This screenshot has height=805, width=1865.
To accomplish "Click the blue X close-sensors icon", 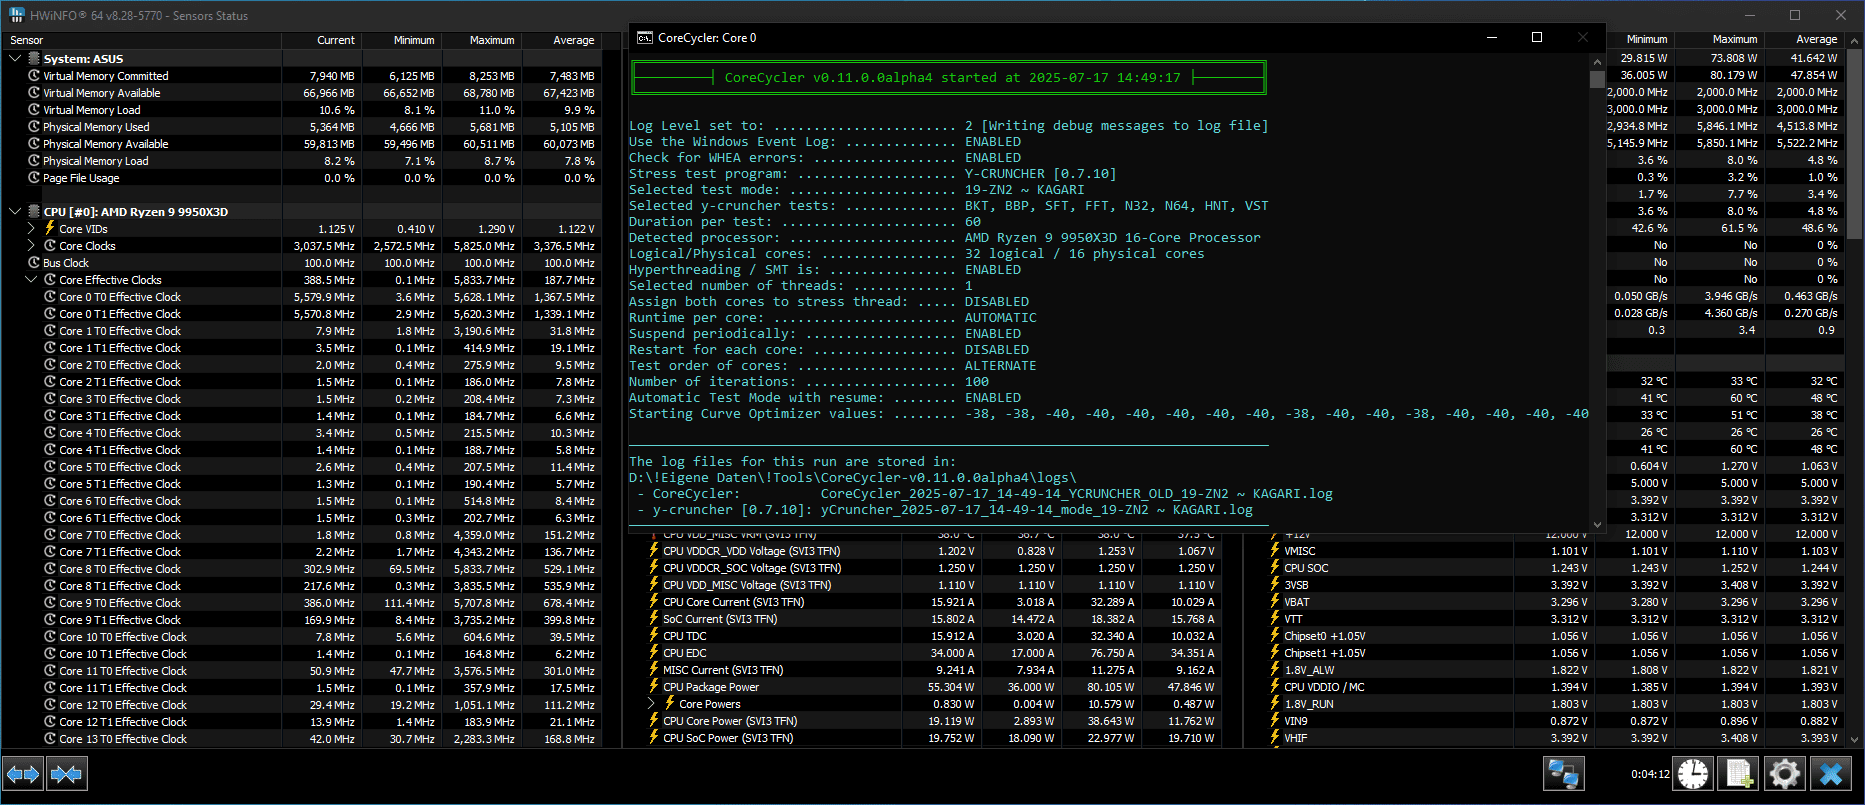I will (x=1831, y=774).
